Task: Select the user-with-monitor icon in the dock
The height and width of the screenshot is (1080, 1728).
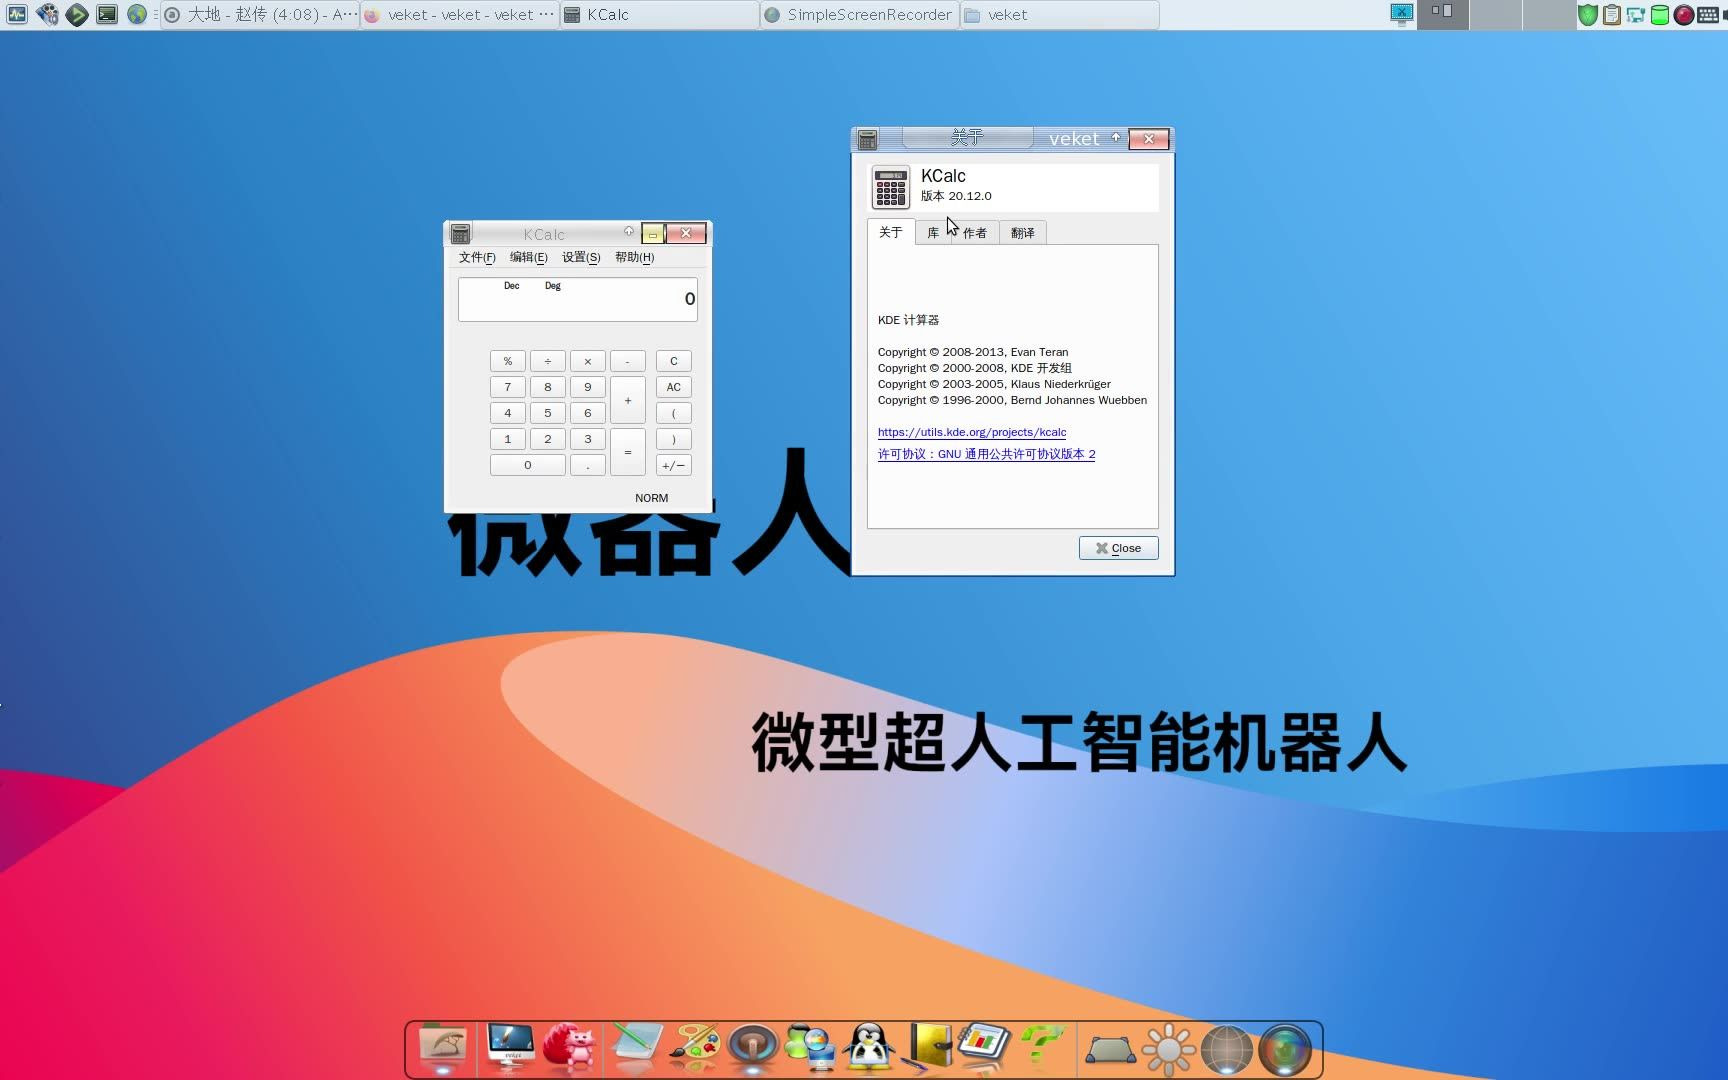Action: coord(810,1048)
